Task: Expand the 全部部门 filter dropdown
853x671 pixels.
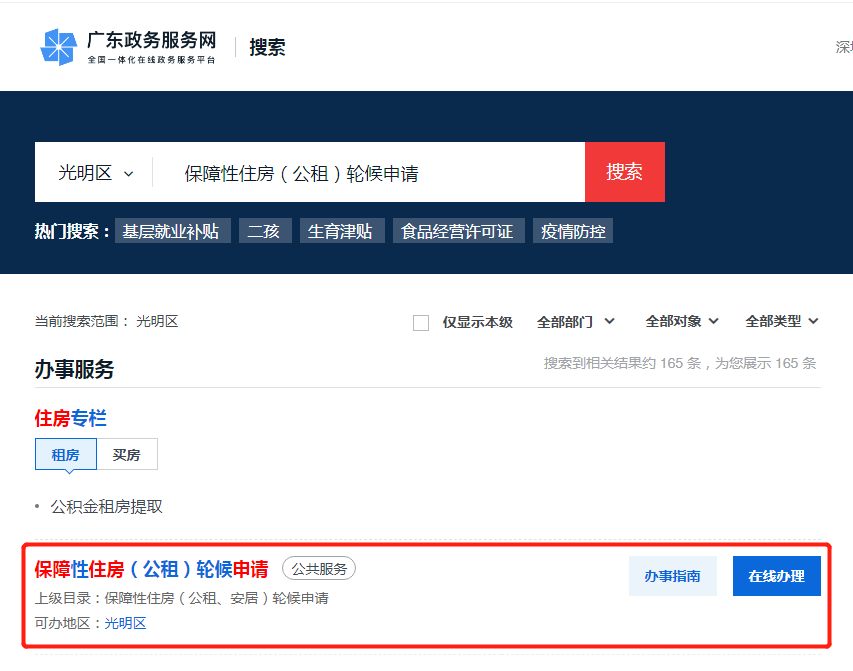Action: [576, 321]
